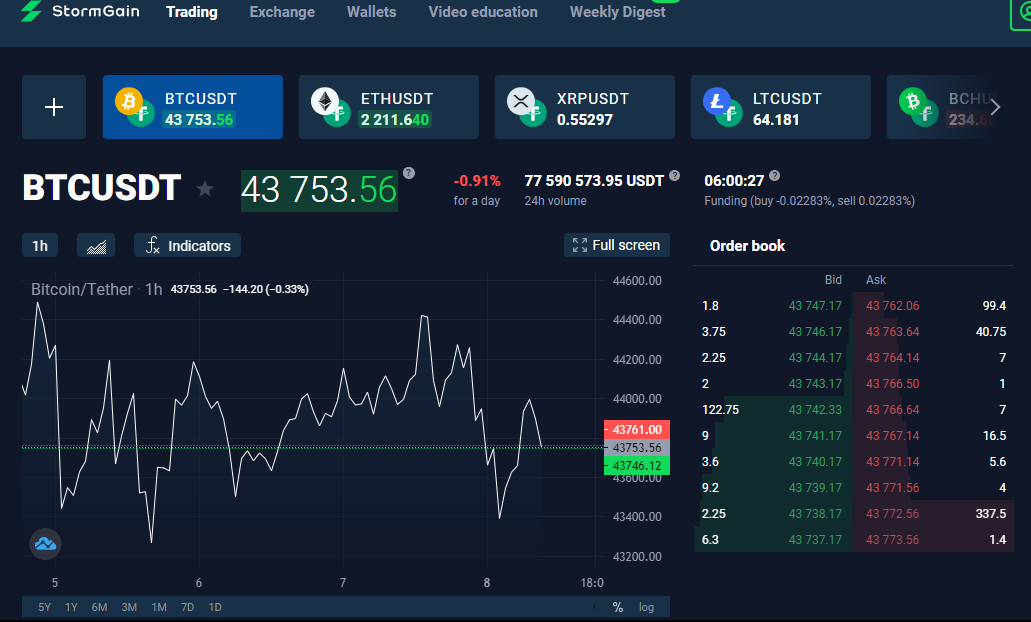
Task: Open the Trading tab
Action: 191,12
